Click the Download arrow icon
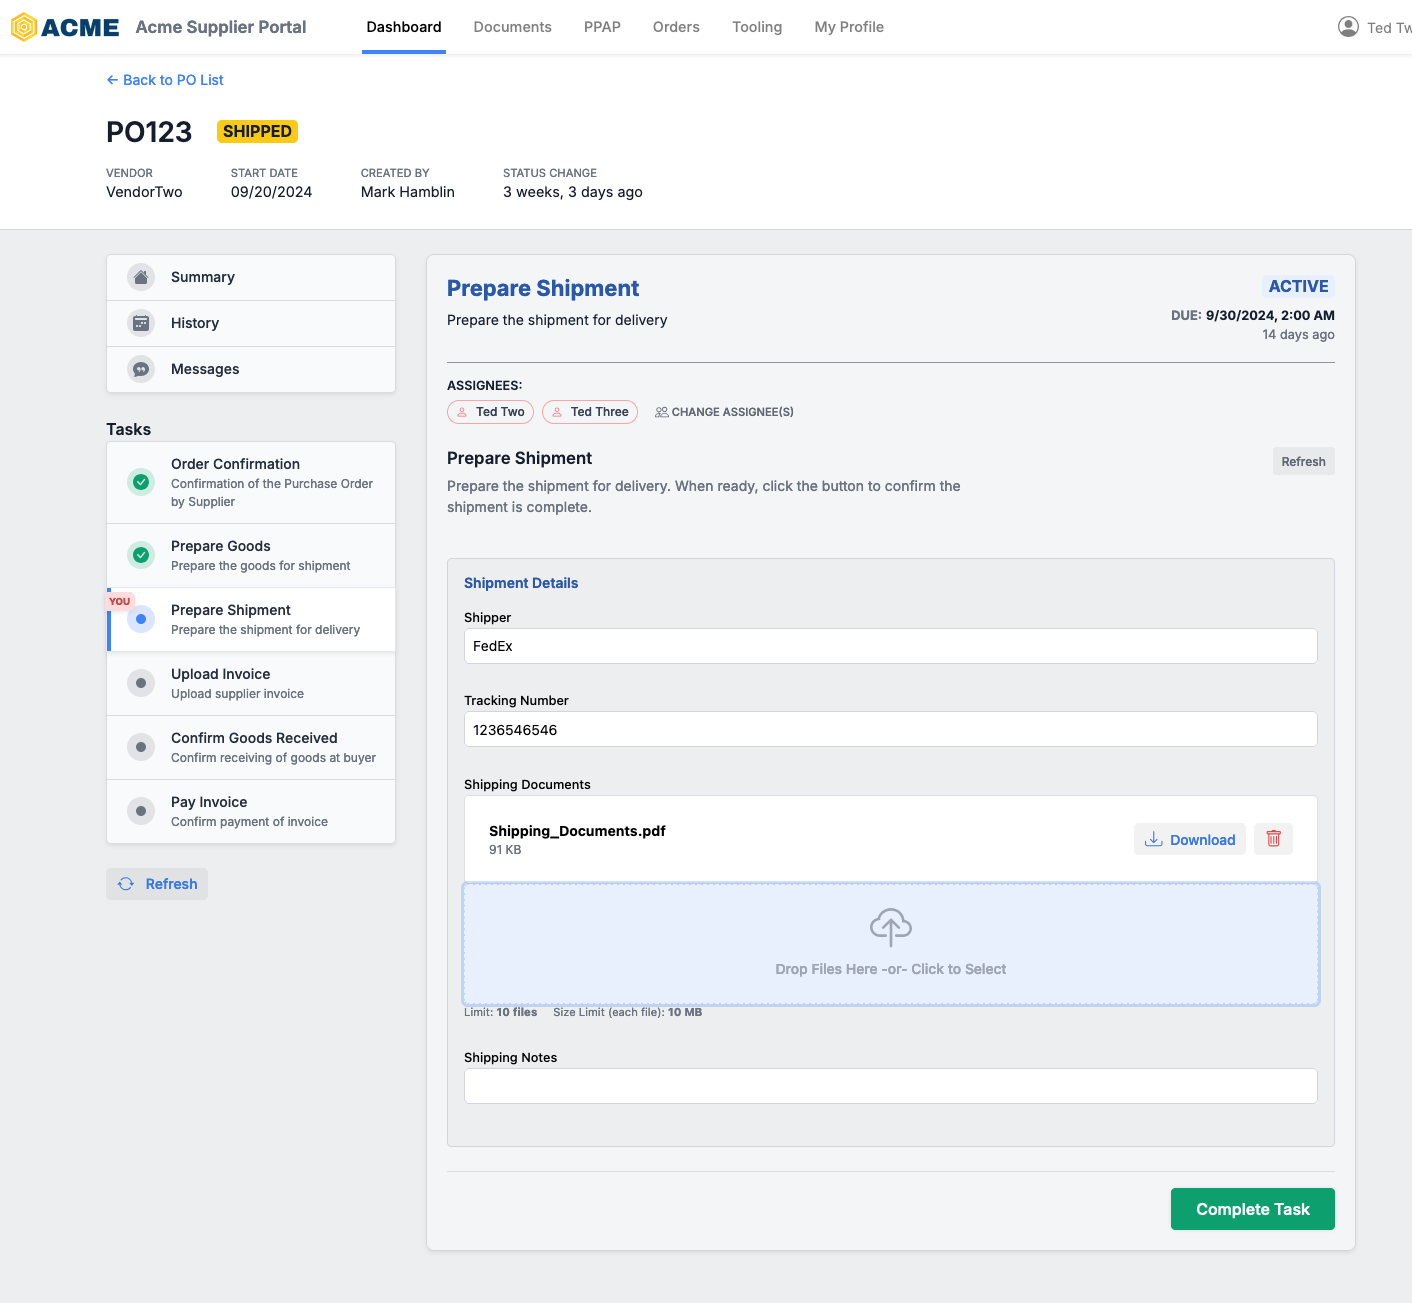 1153,839
